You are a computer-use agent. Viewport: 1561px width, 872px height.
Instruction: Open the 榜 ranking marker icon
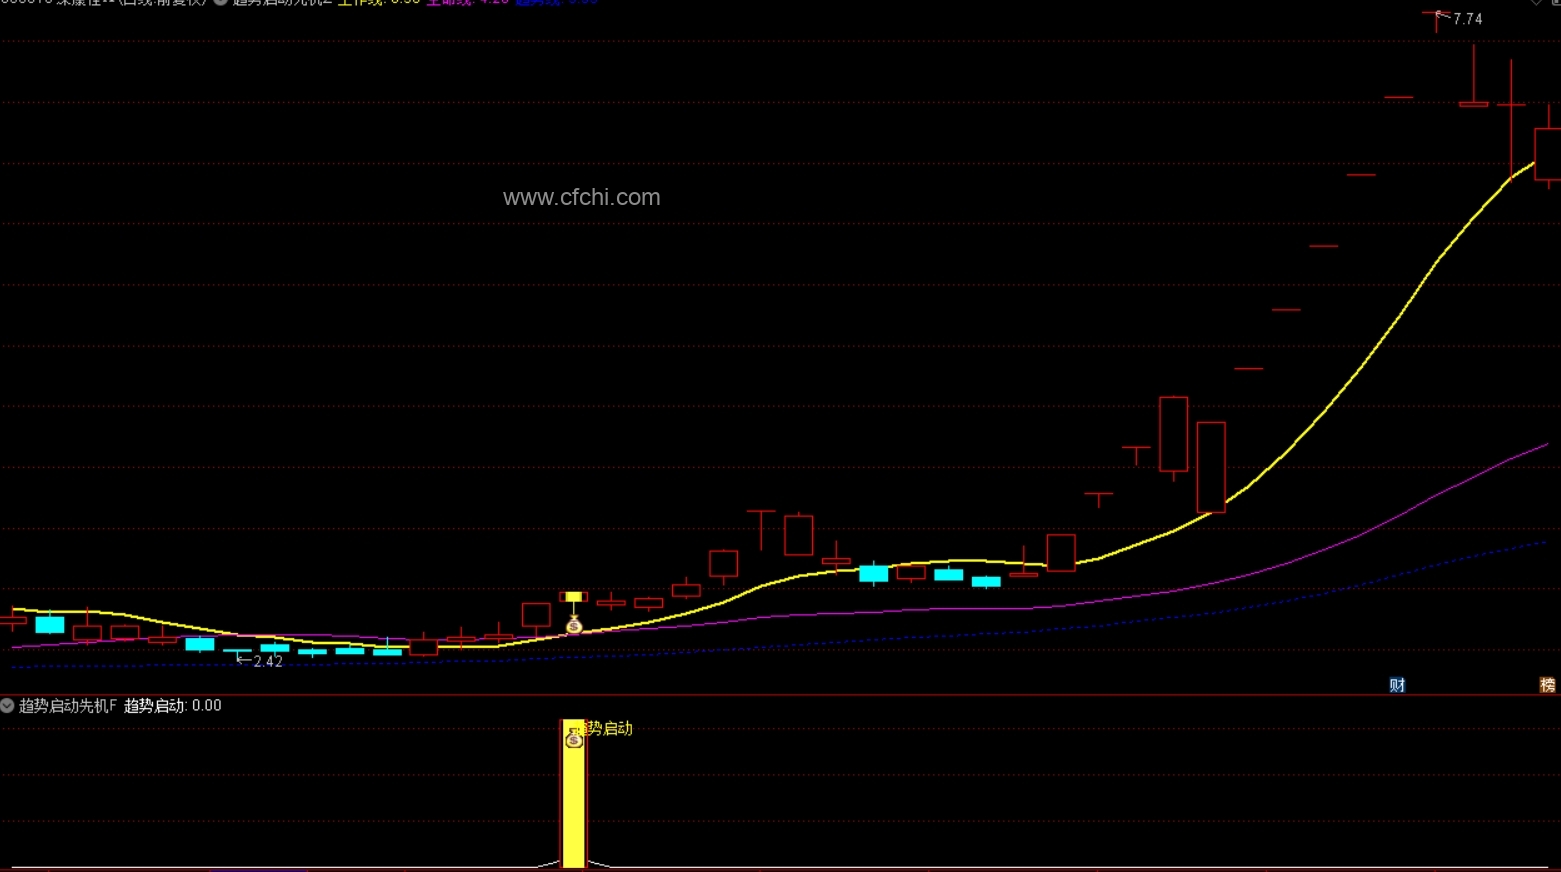click(x=1548, y=685)
